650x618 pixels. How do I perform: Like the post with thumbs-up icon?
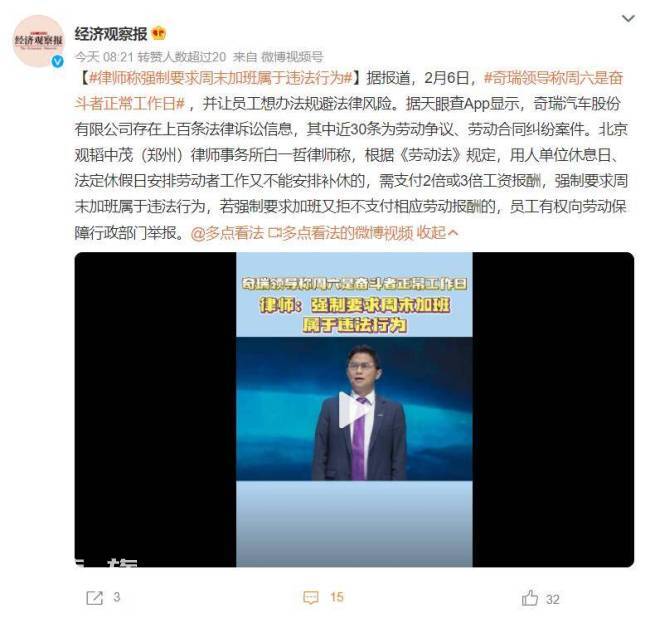click(x=529, y=598)
